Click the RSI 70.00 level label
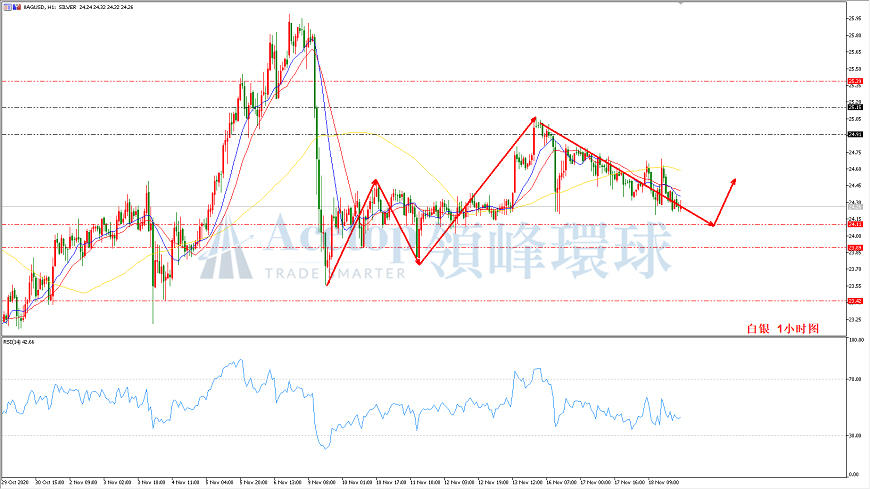This screenshot has height=489, width=870. (x=855, y=379)
